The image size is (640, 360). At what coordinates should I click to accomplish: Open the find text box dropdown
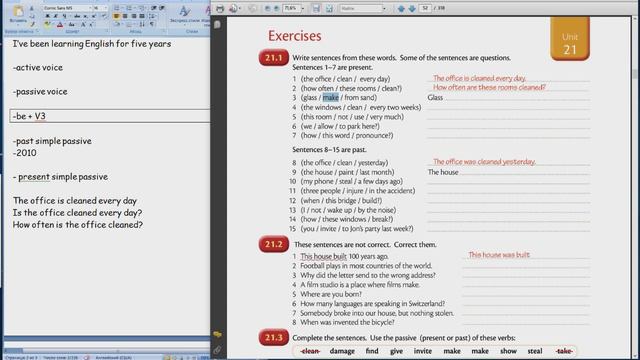tap(384, 8)
